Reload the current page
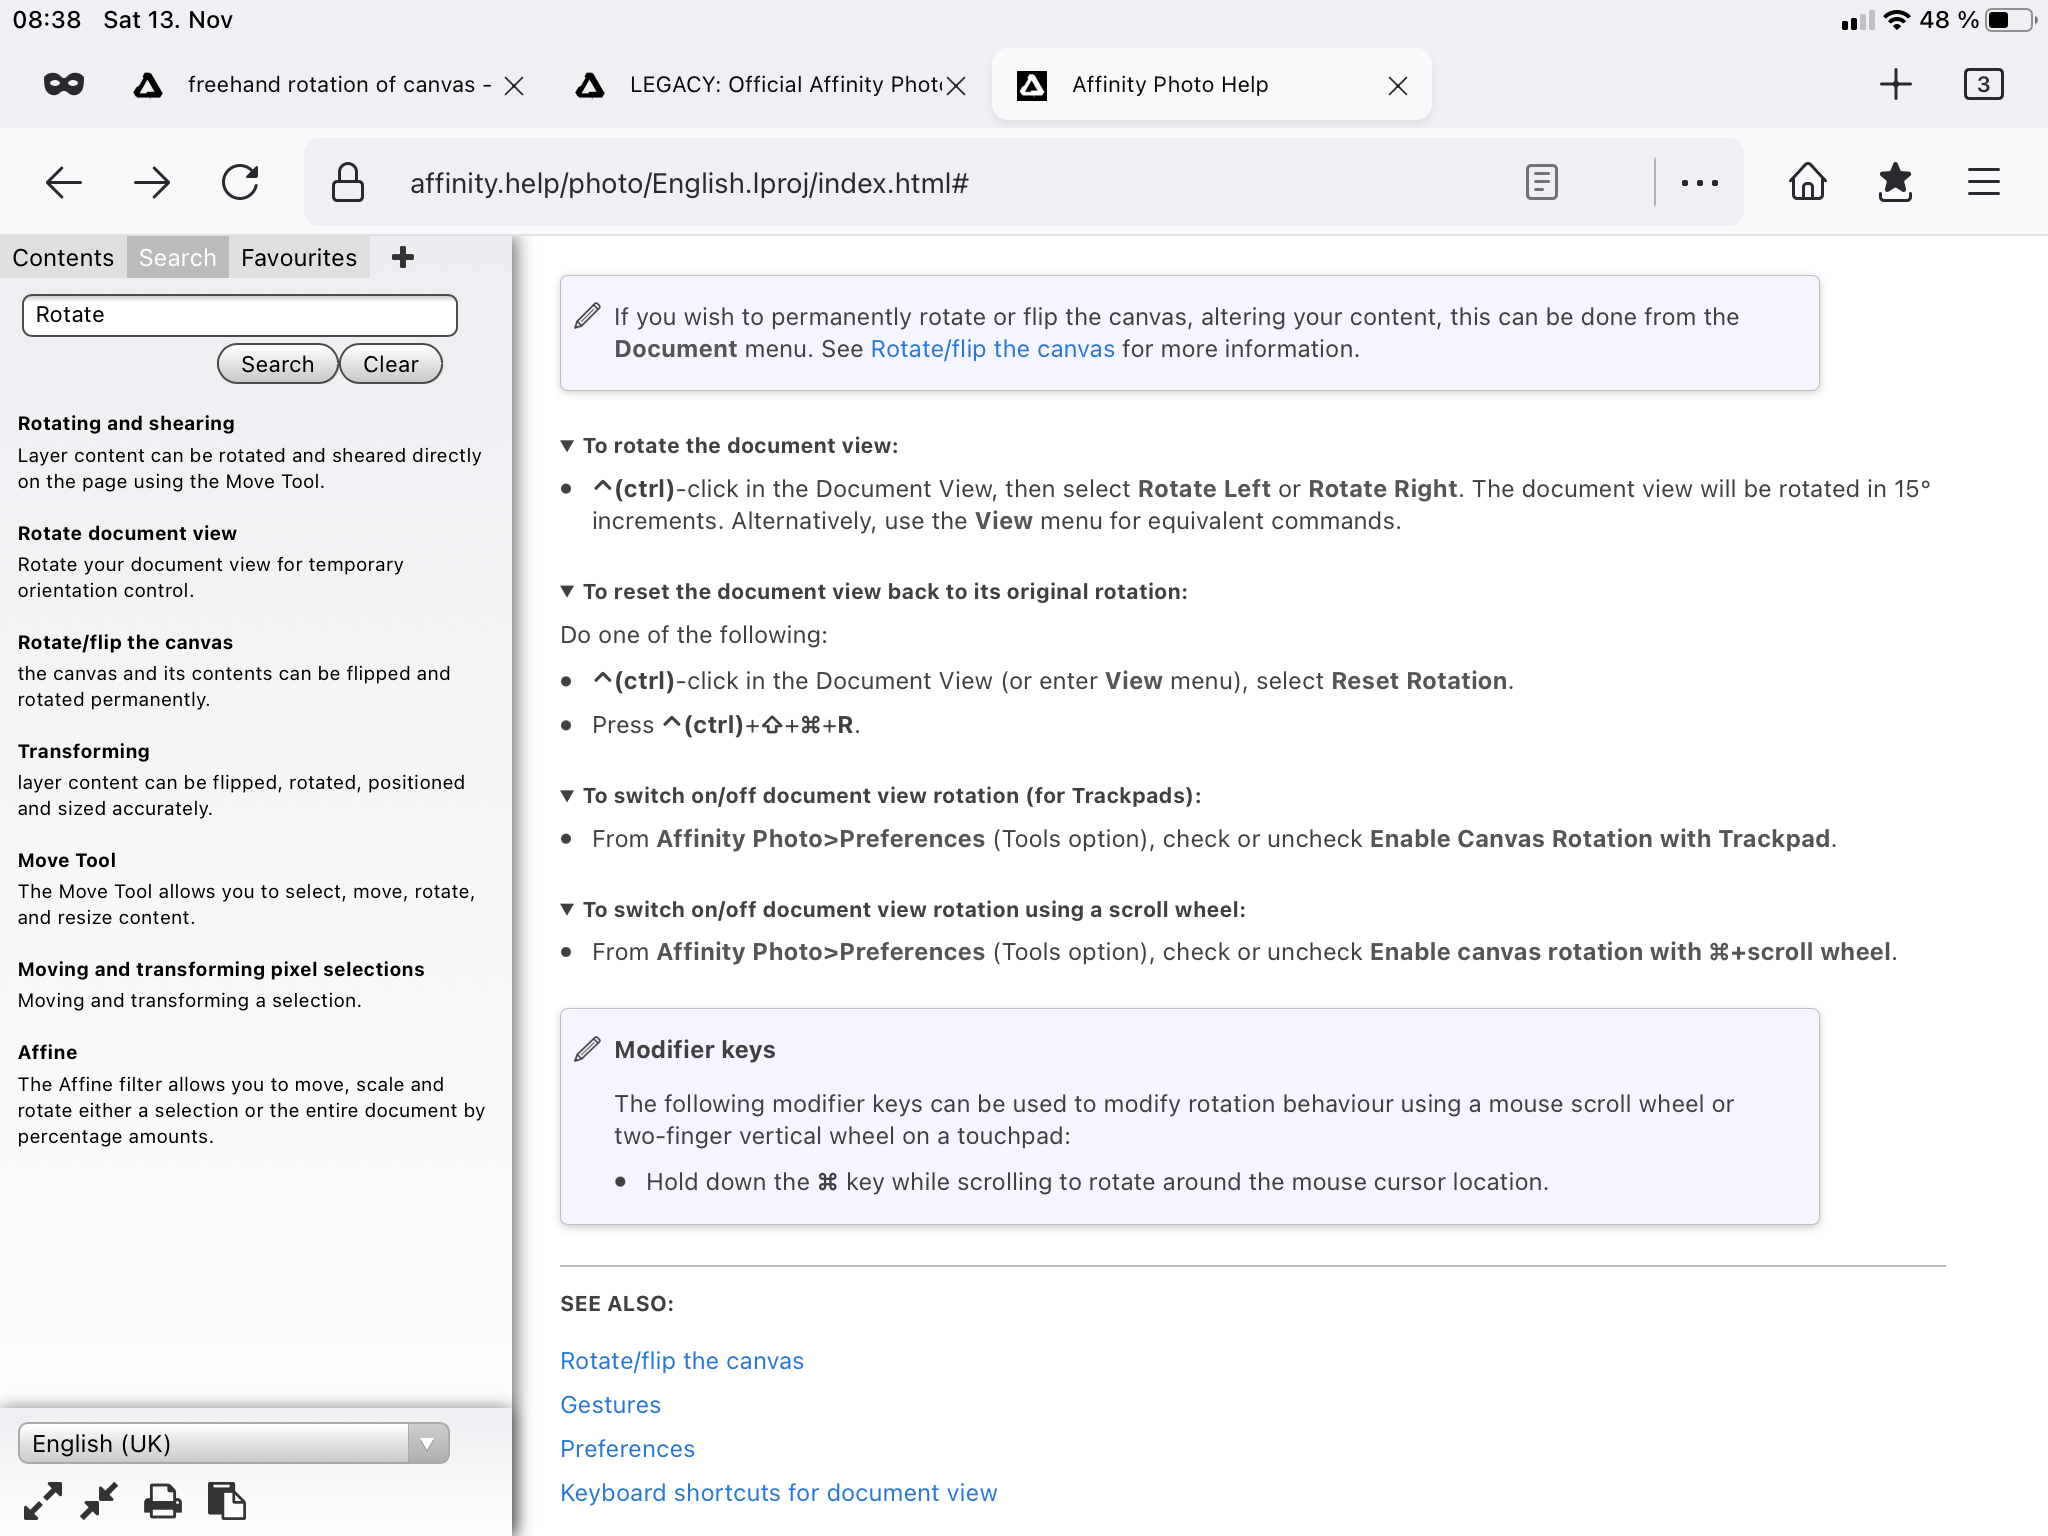Viewport: 2048px width, 1536px height. tap(240, 183)
